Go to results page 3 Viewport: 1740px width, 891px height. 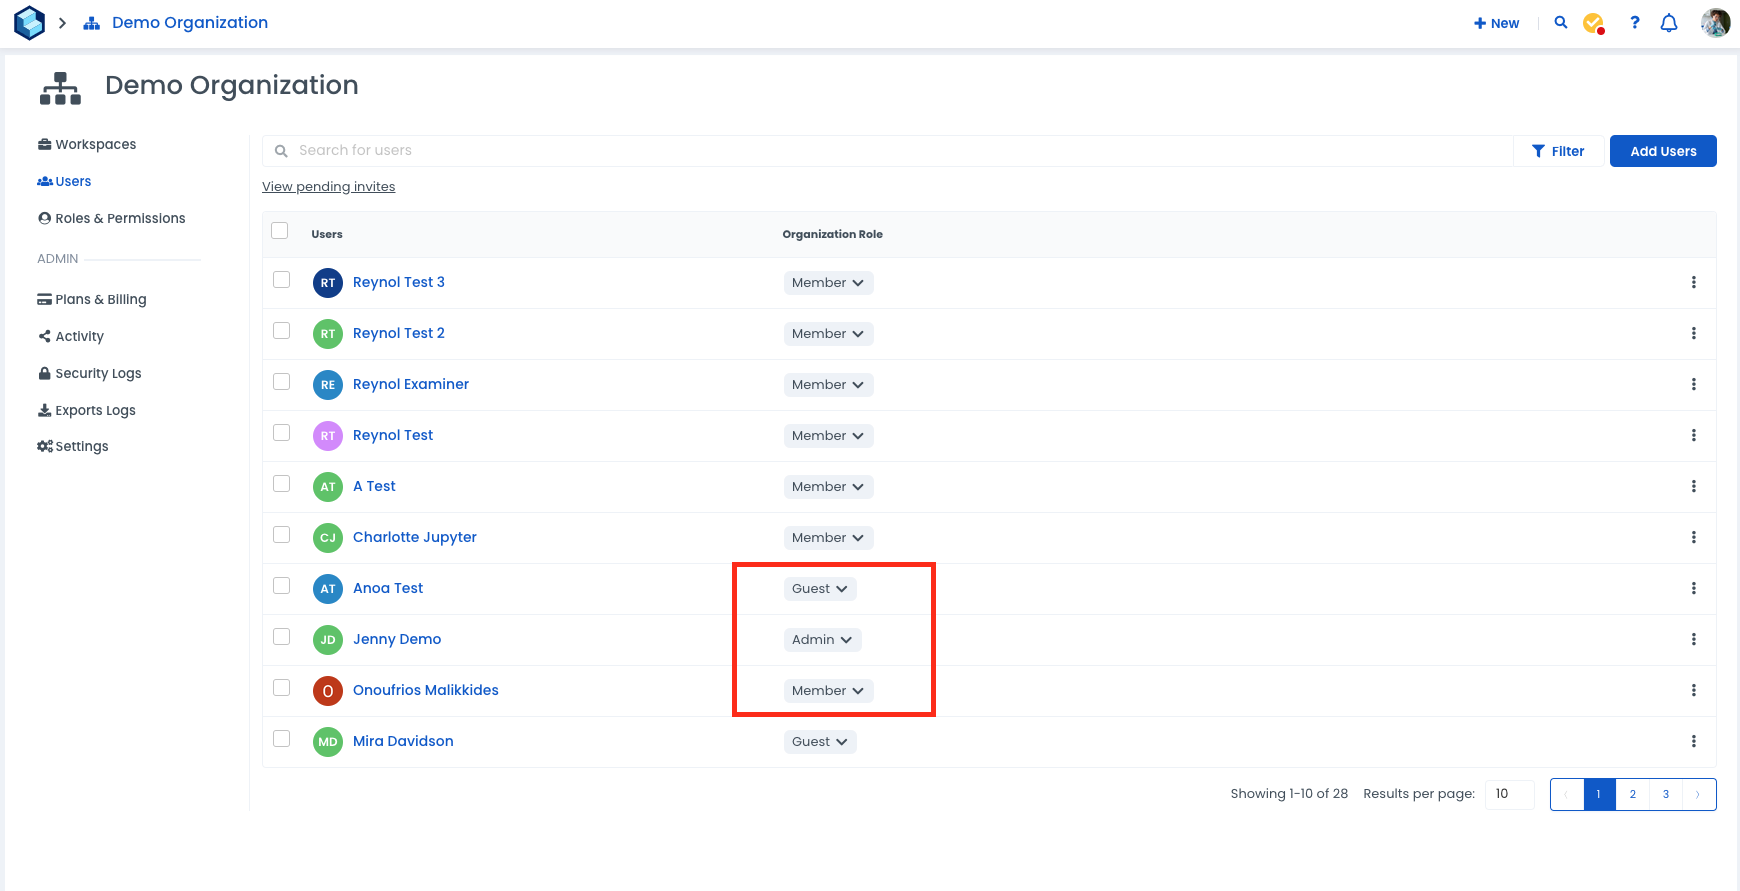point(1666,795)
